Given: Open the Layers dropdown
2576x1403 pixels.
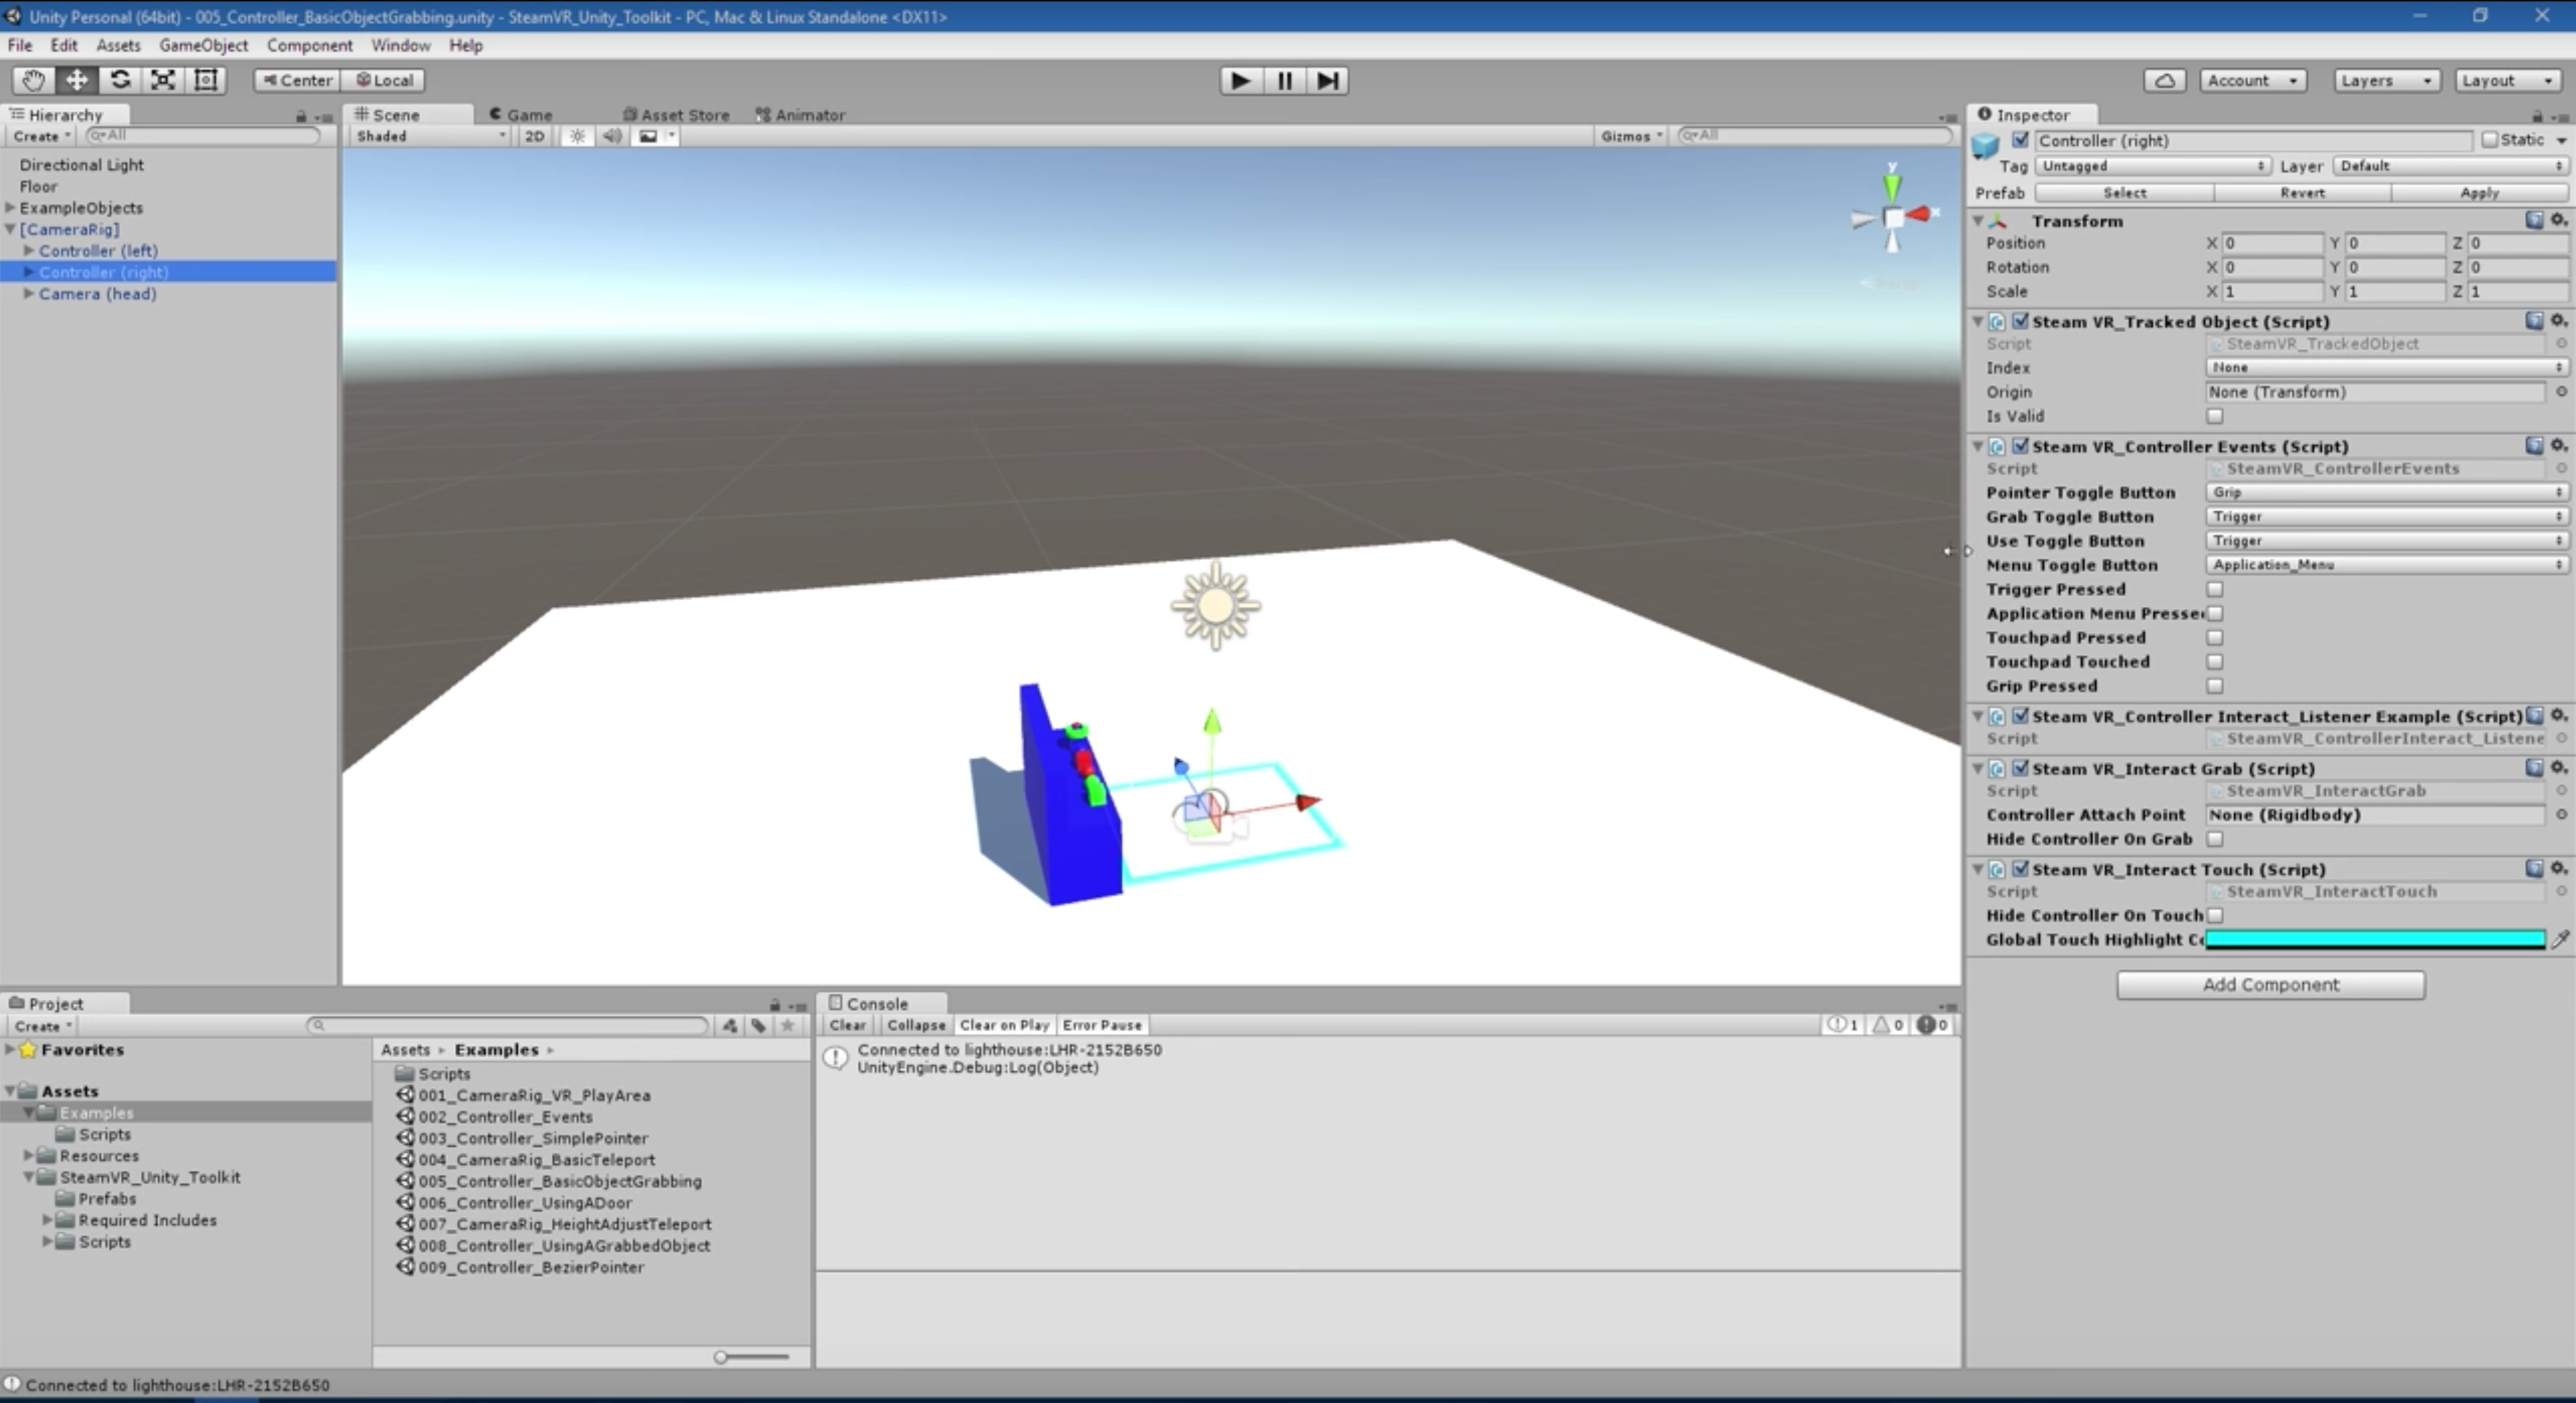Looking at the screenshot, I should click(x=2386, y=80).
